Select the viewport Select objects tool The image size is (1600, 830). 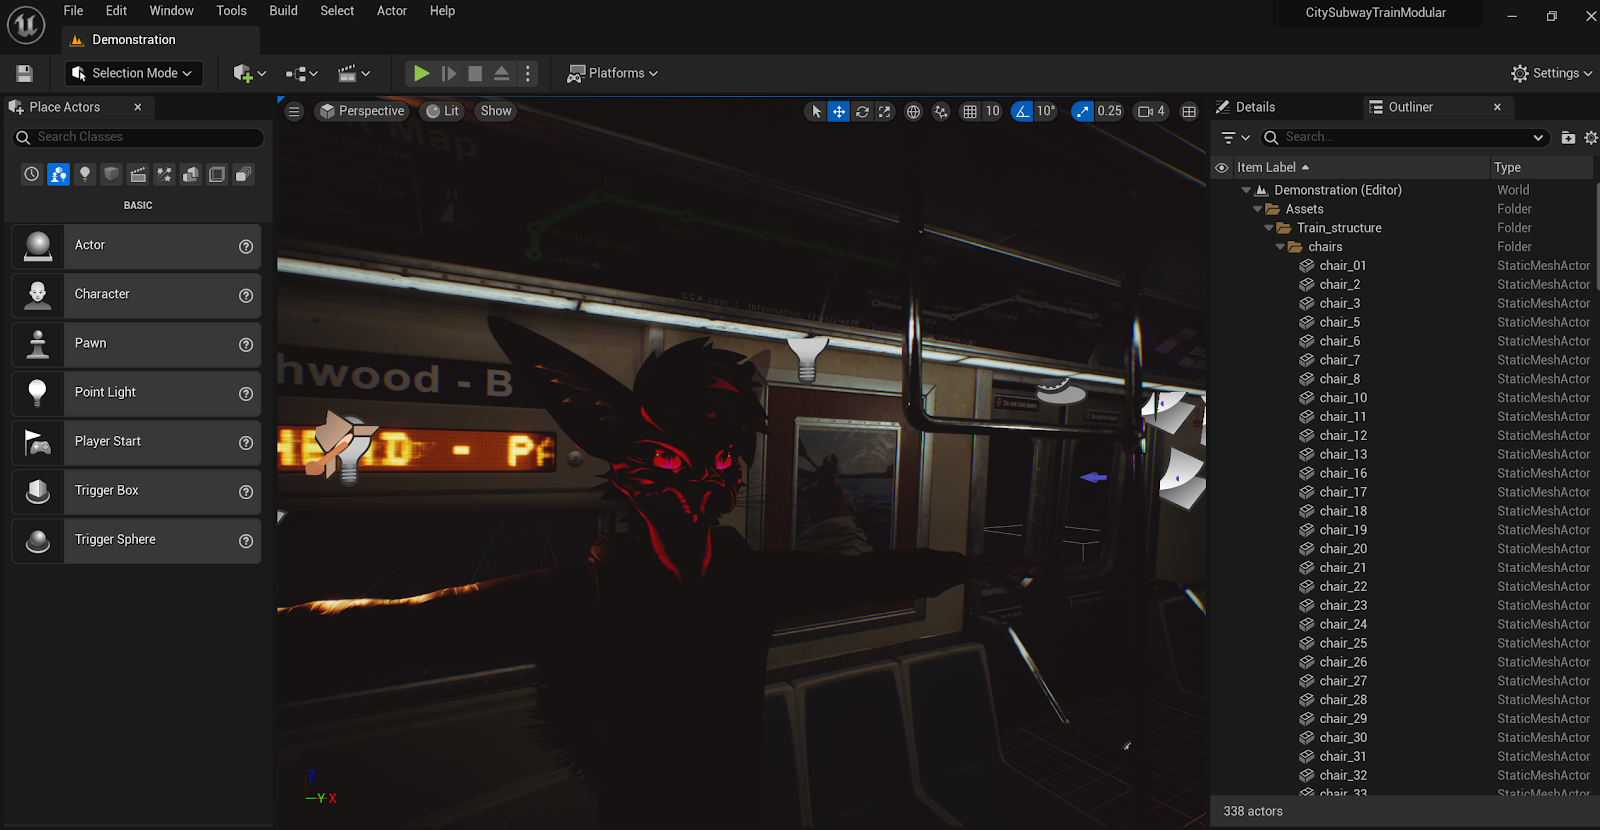click(816, 112)
